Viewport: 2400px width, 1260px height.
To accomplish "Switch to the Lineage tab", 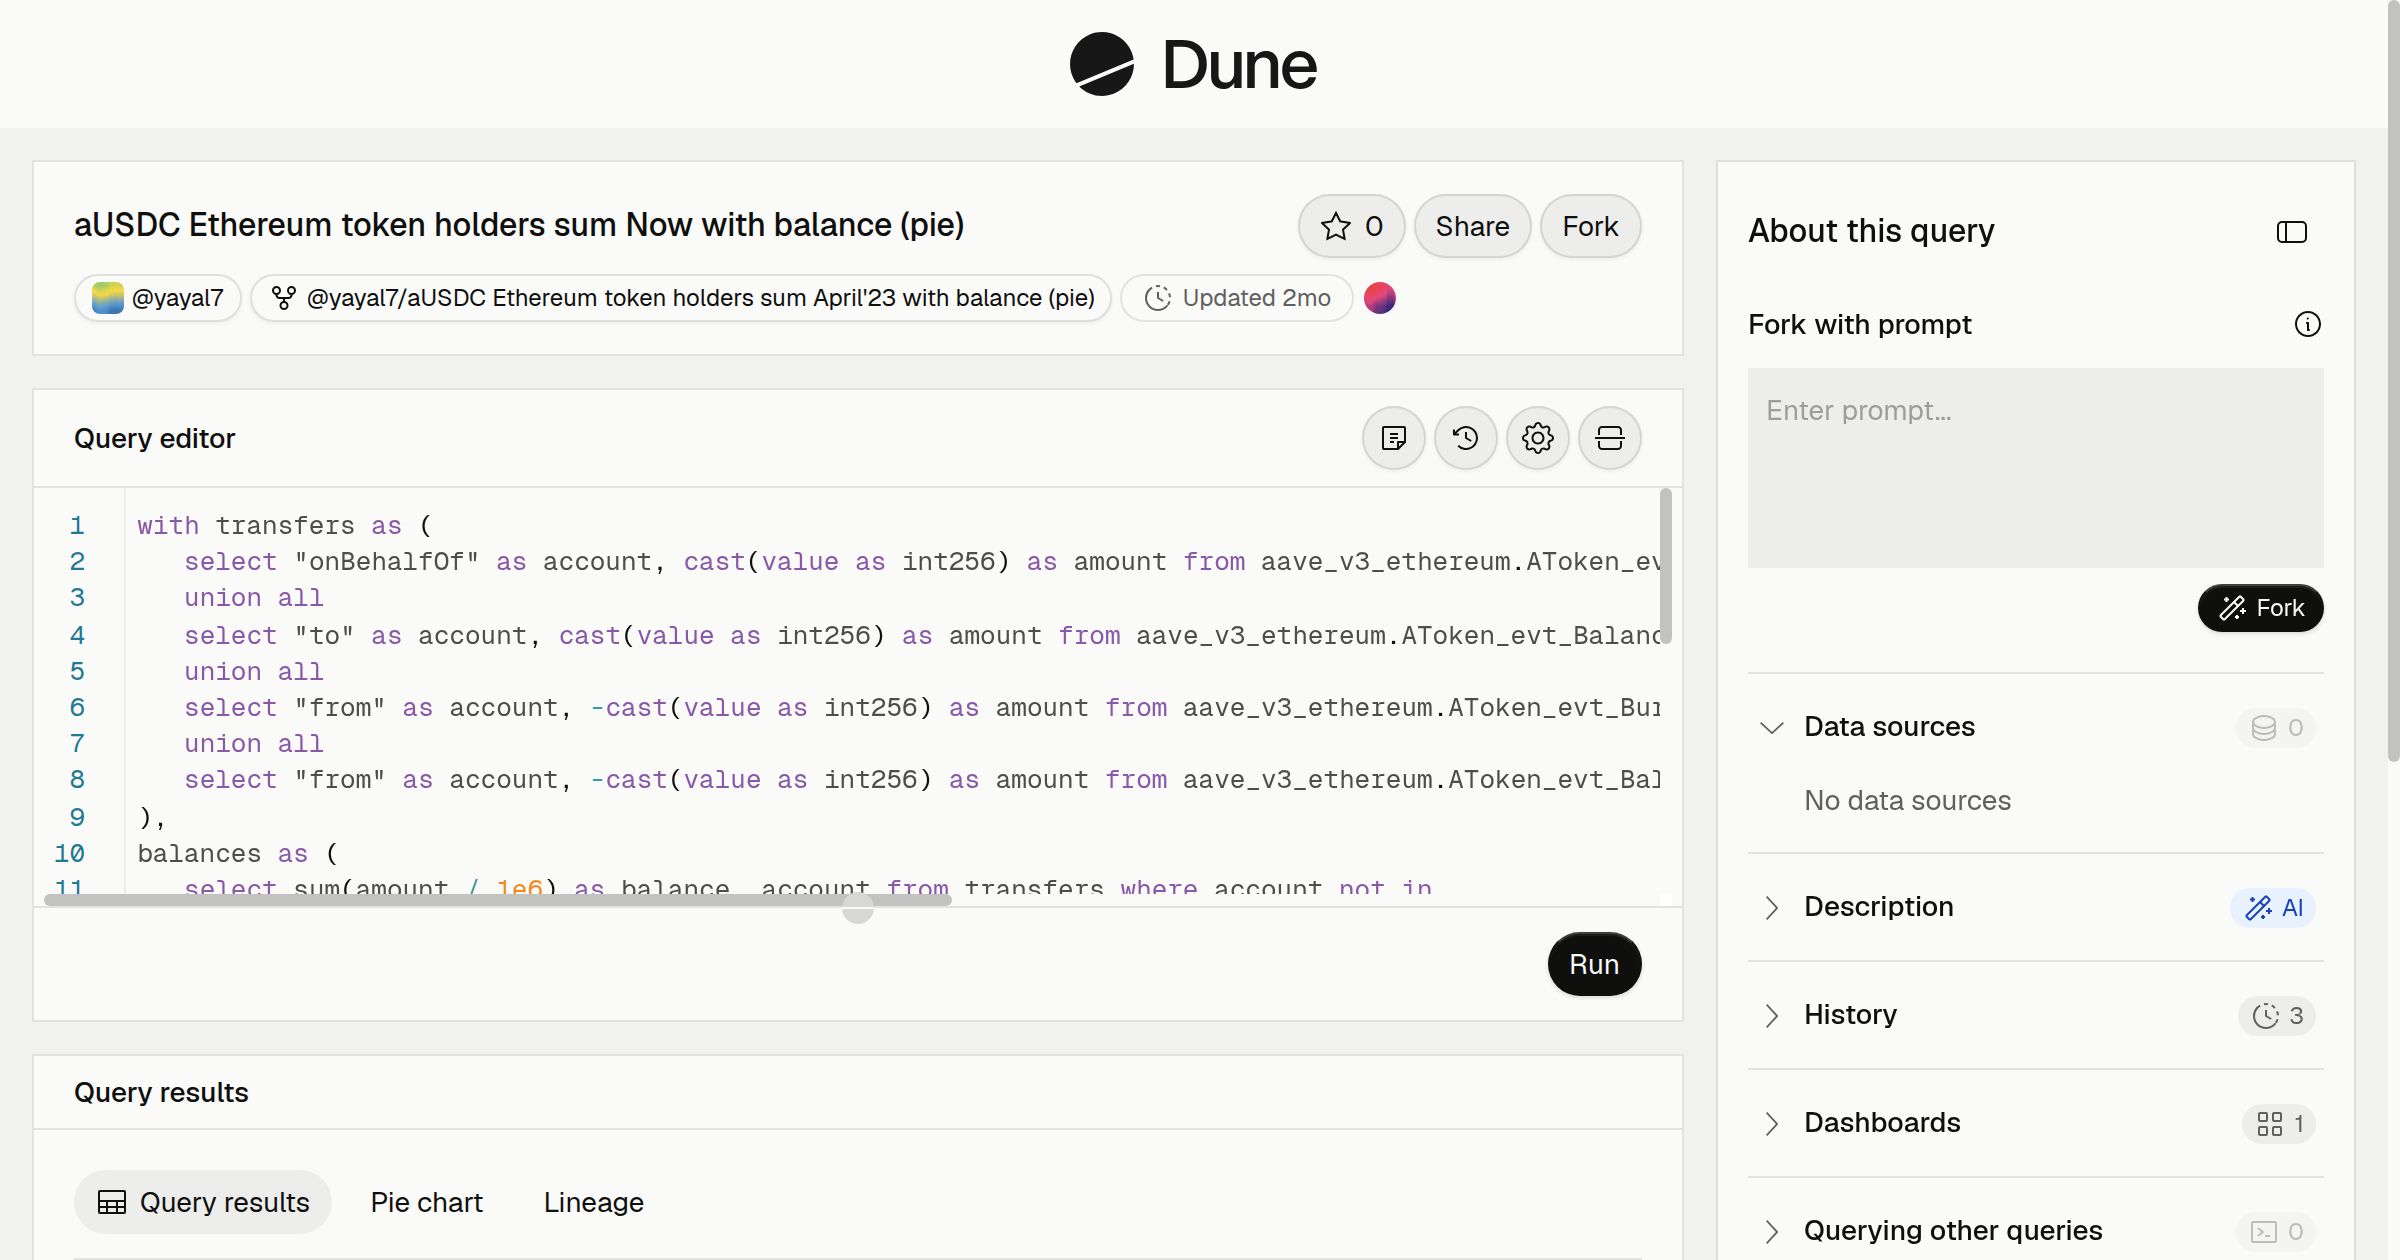I will (x=593, y=1202).
